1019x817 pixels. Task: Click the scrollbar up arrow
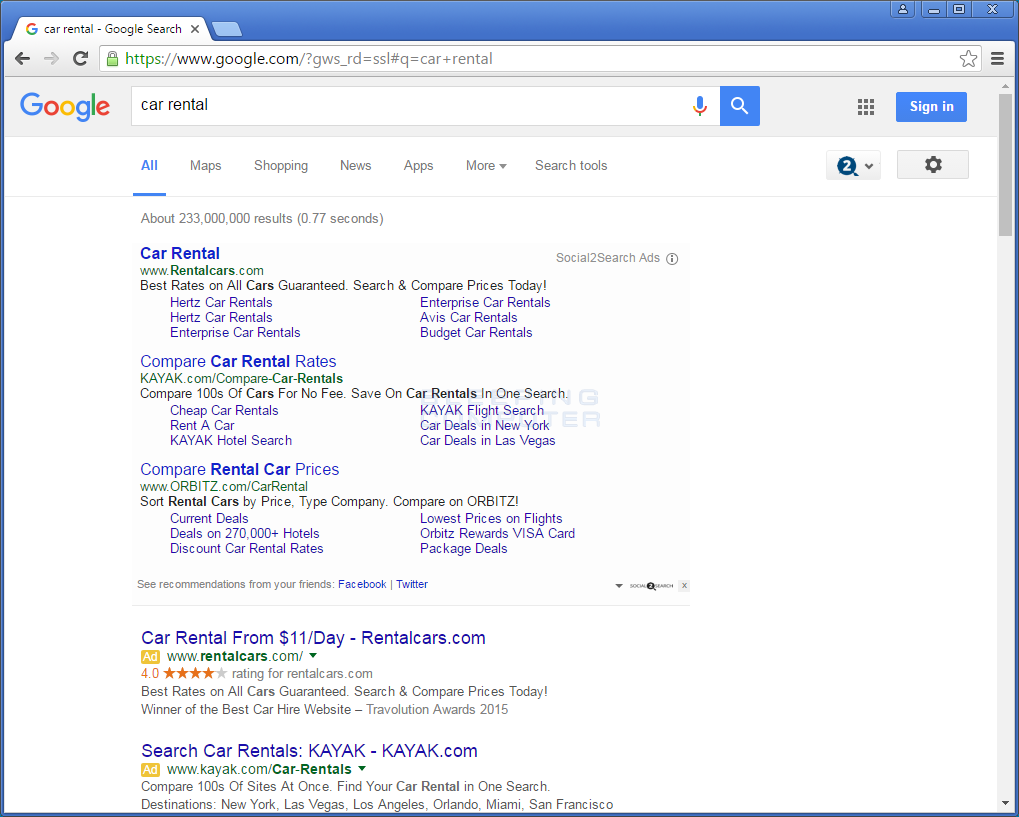(1005, 84)
